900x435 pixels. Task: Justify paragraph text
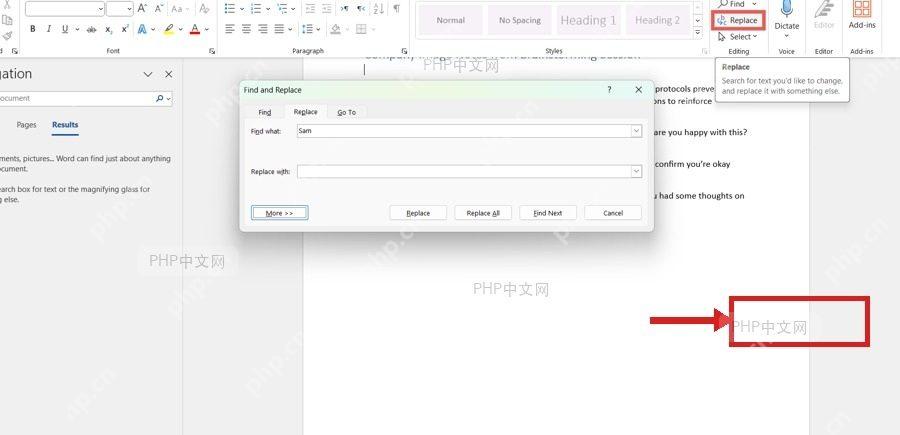(280, 29)
